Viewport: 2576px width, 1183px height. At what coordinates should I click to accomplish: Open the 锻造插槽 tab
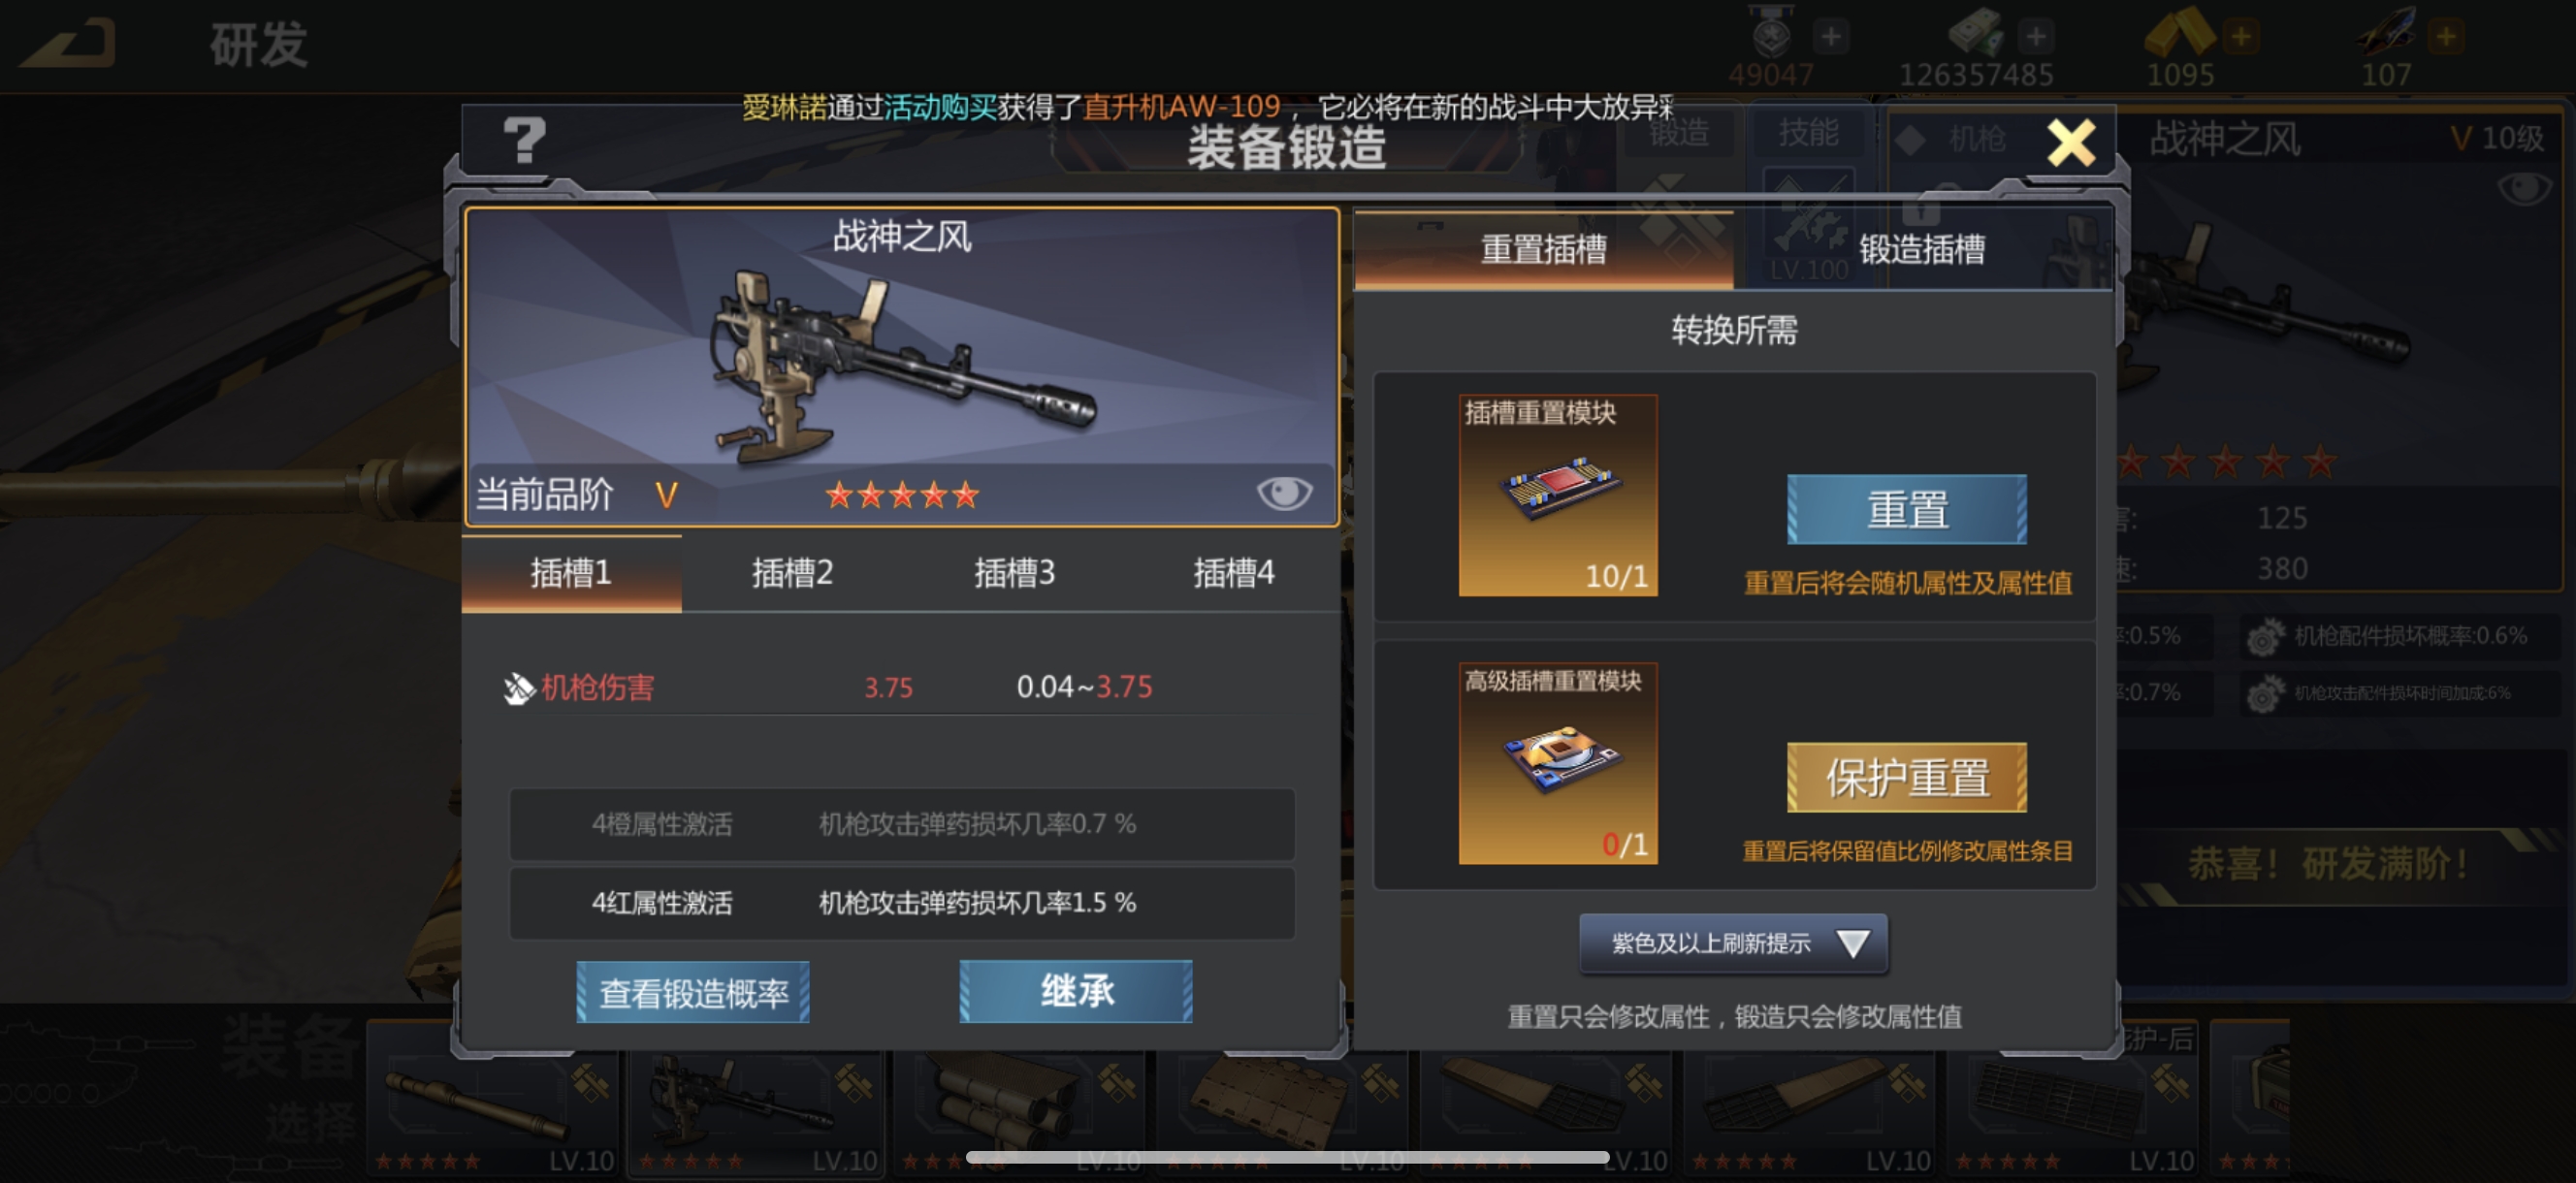tap(1922, 249)
